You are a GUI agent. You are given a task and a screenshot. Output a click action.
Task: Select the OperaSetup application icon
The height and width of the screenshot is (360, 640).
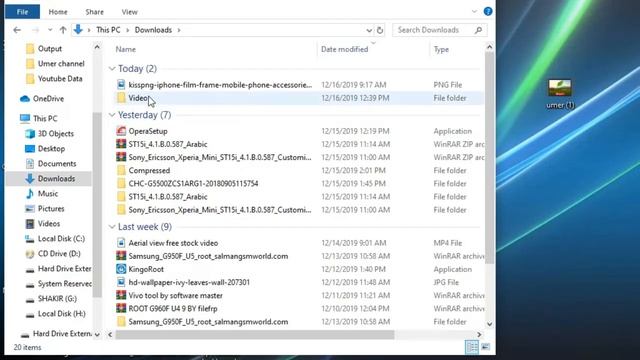pyautogui.click(x=121, y=131)
